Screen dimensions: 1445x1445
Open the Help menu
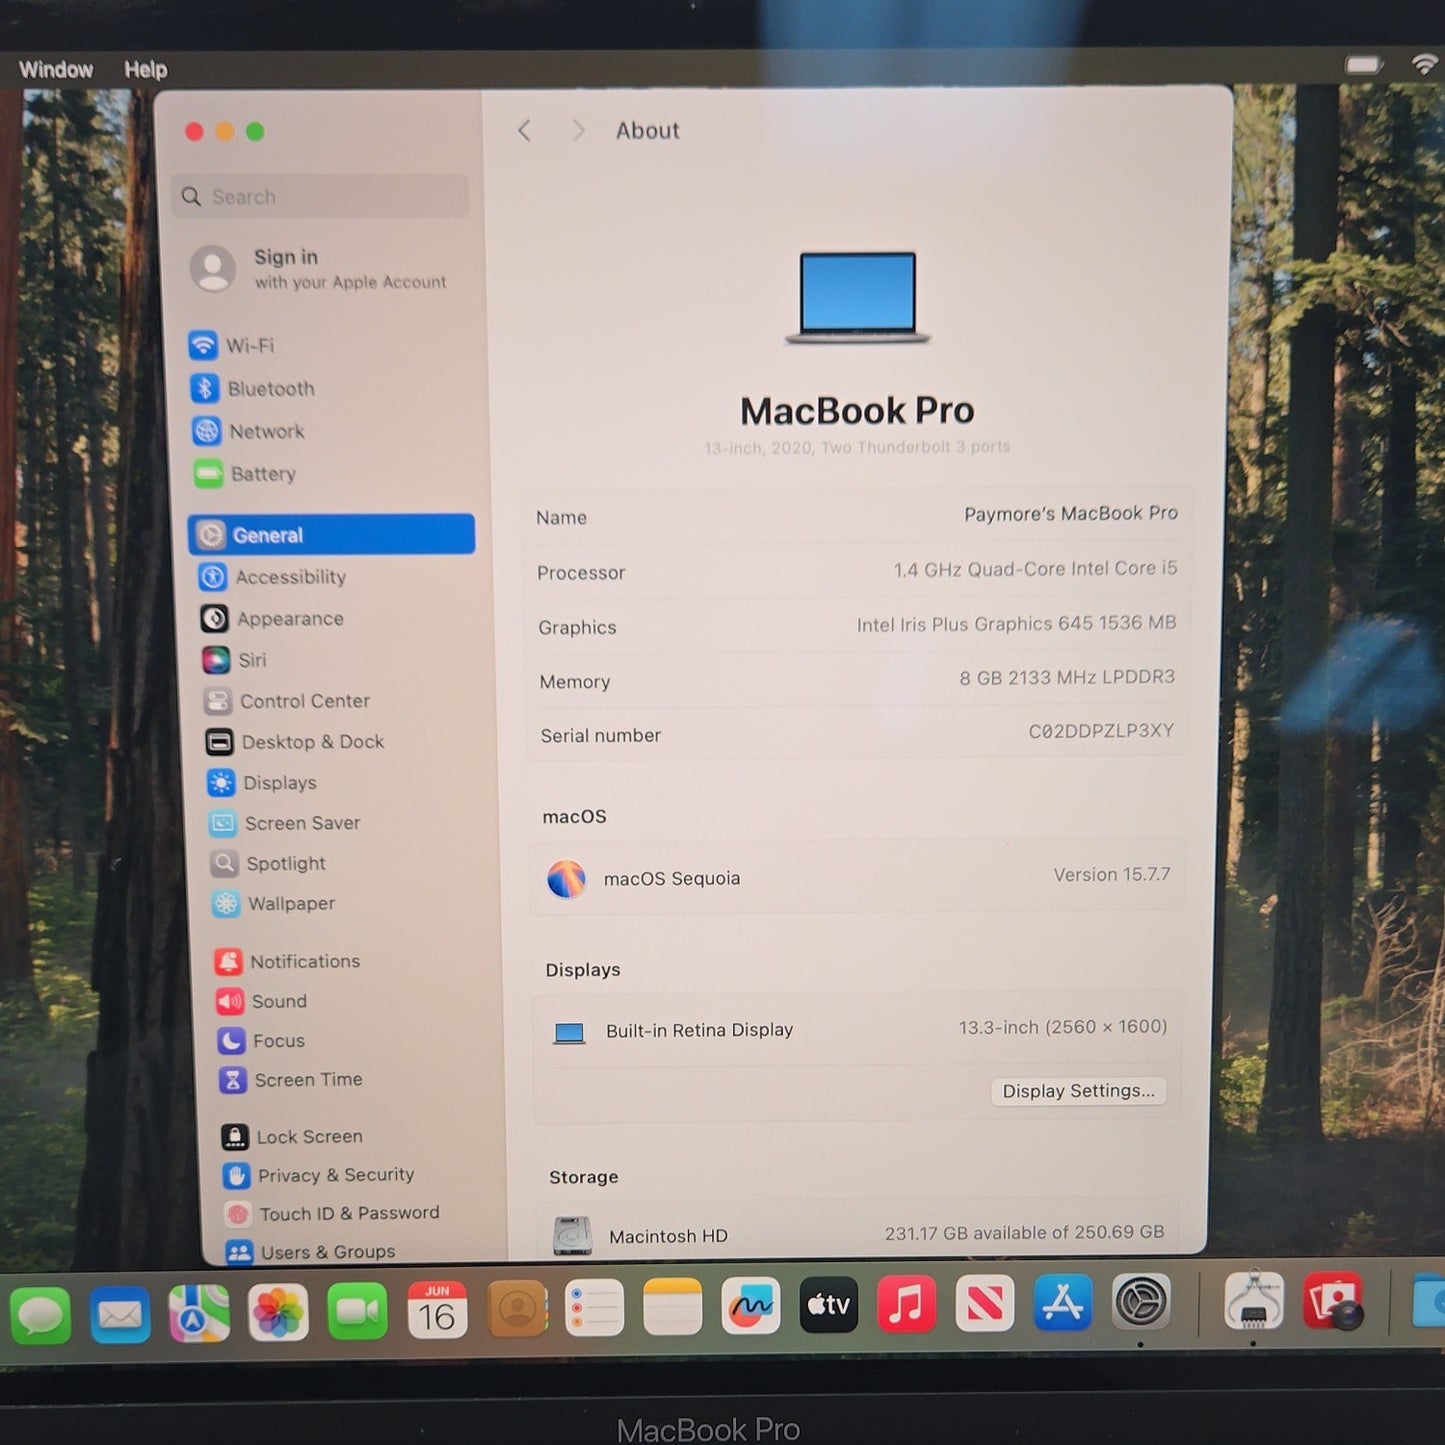(x=146, y=70)
